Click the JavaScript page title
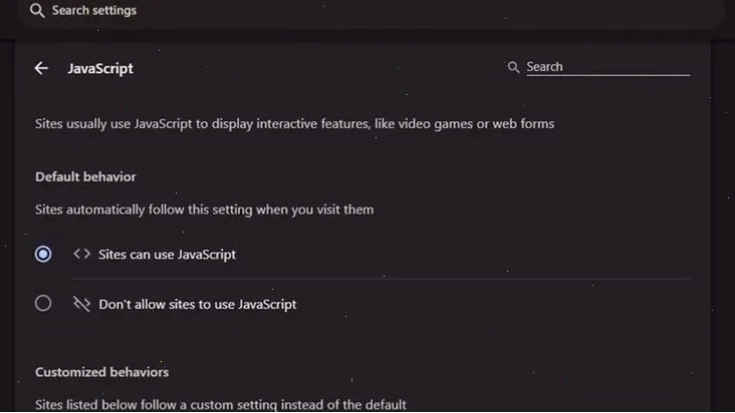735x413 pixels. [x=100, y=69]
